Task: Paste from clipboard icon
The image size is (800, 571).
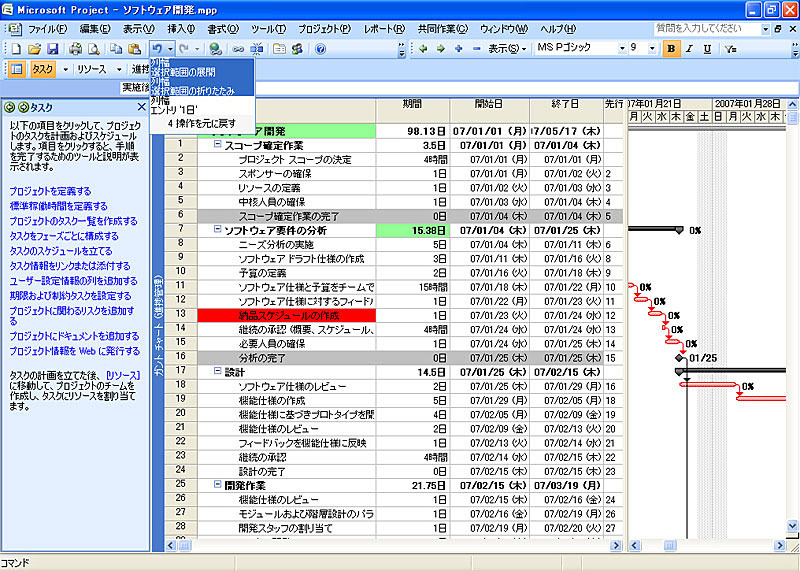Action: click(x=135, y=49)
